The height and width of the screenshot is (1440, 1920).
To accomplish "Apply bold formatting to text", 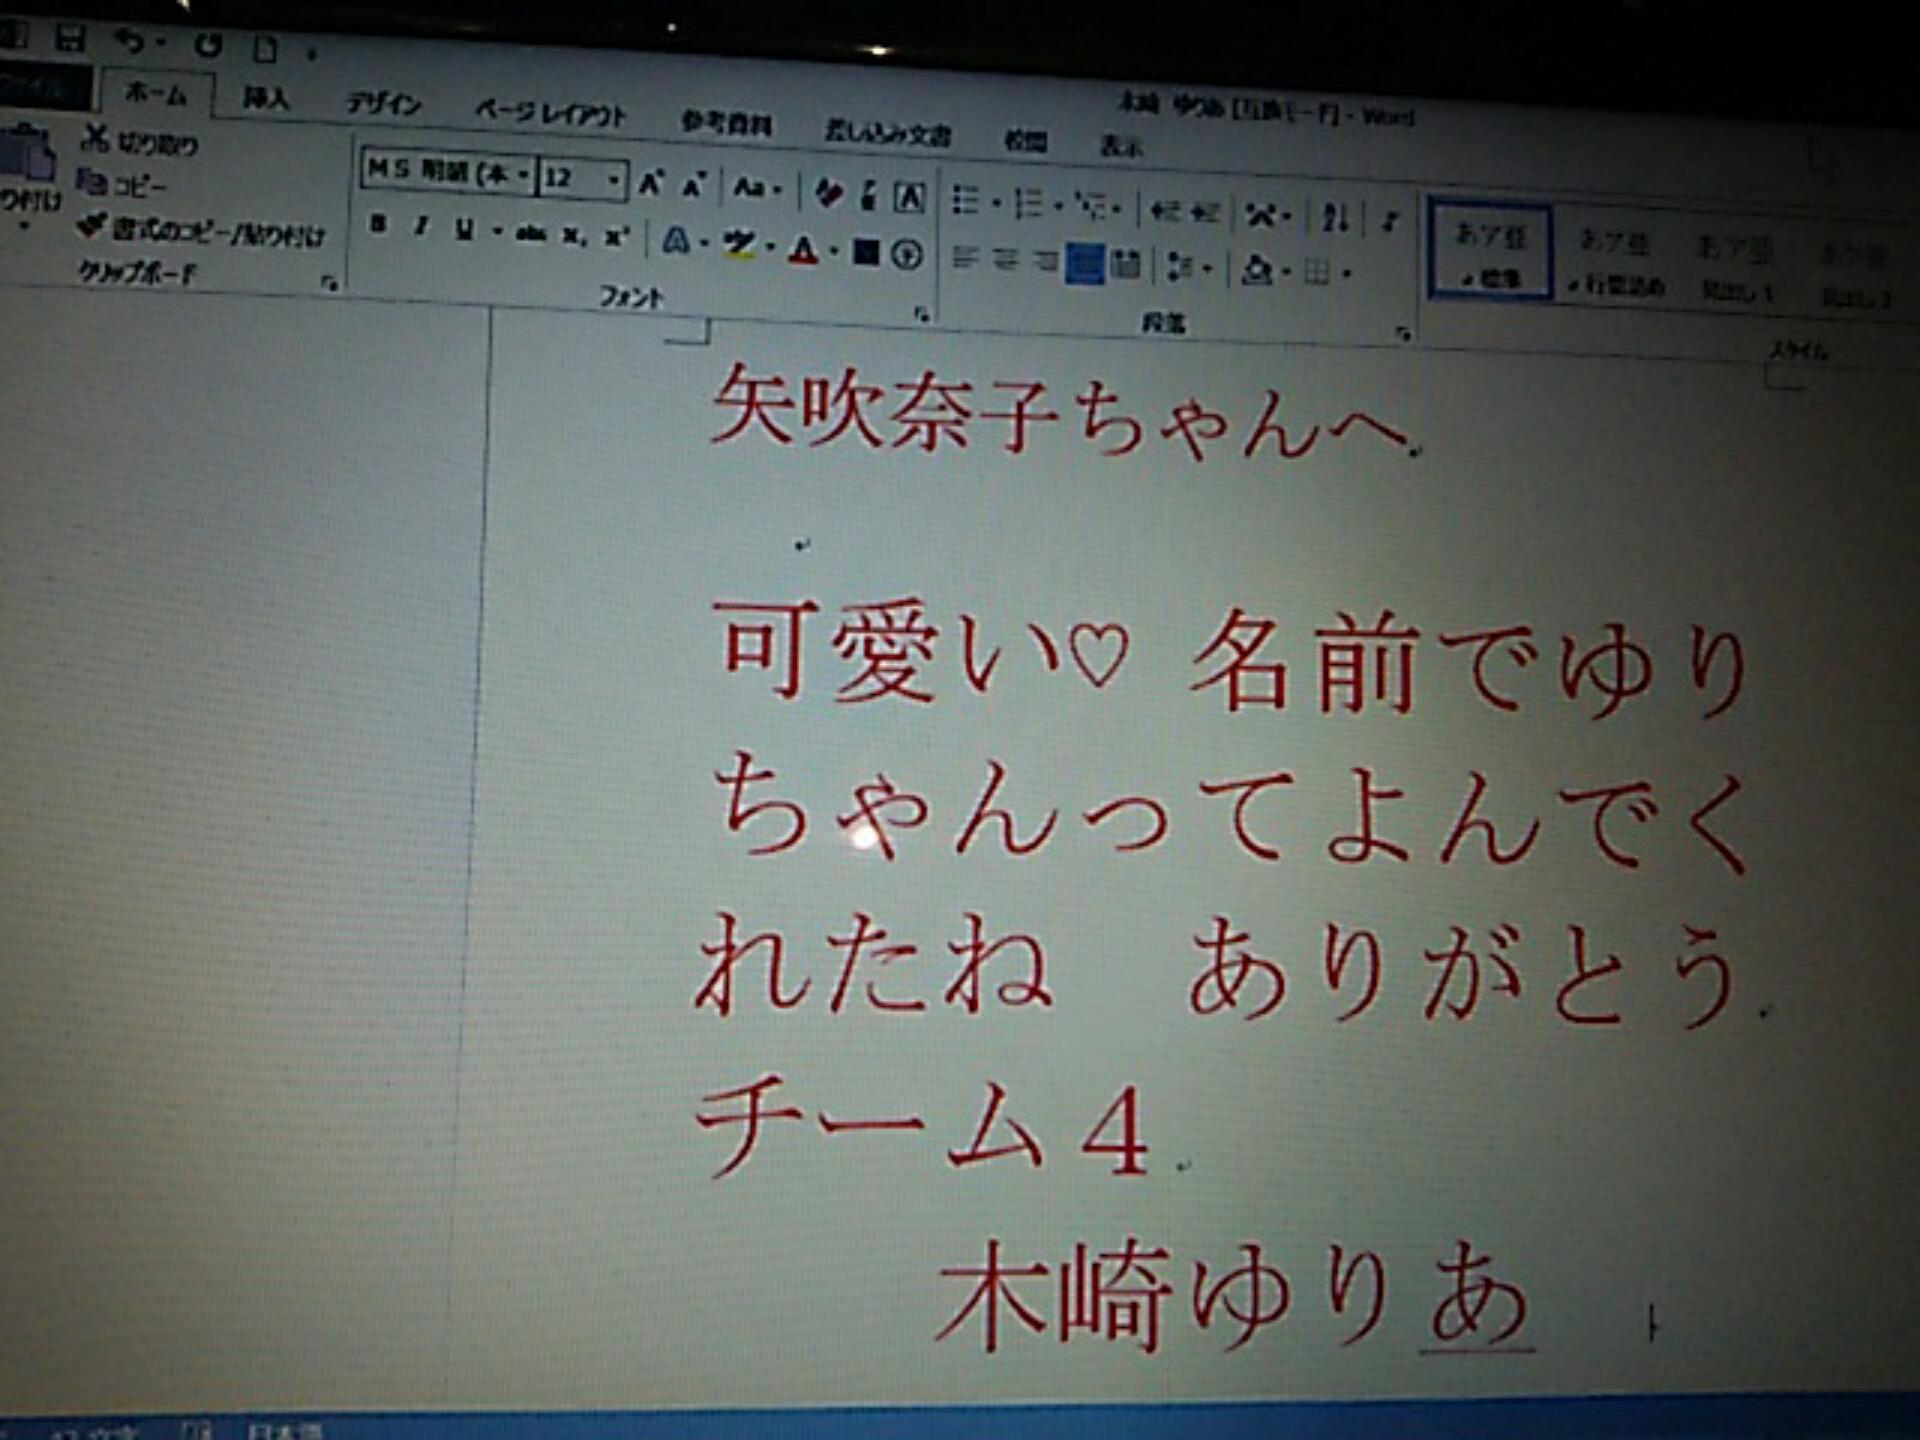I will [x=379, y=222].
